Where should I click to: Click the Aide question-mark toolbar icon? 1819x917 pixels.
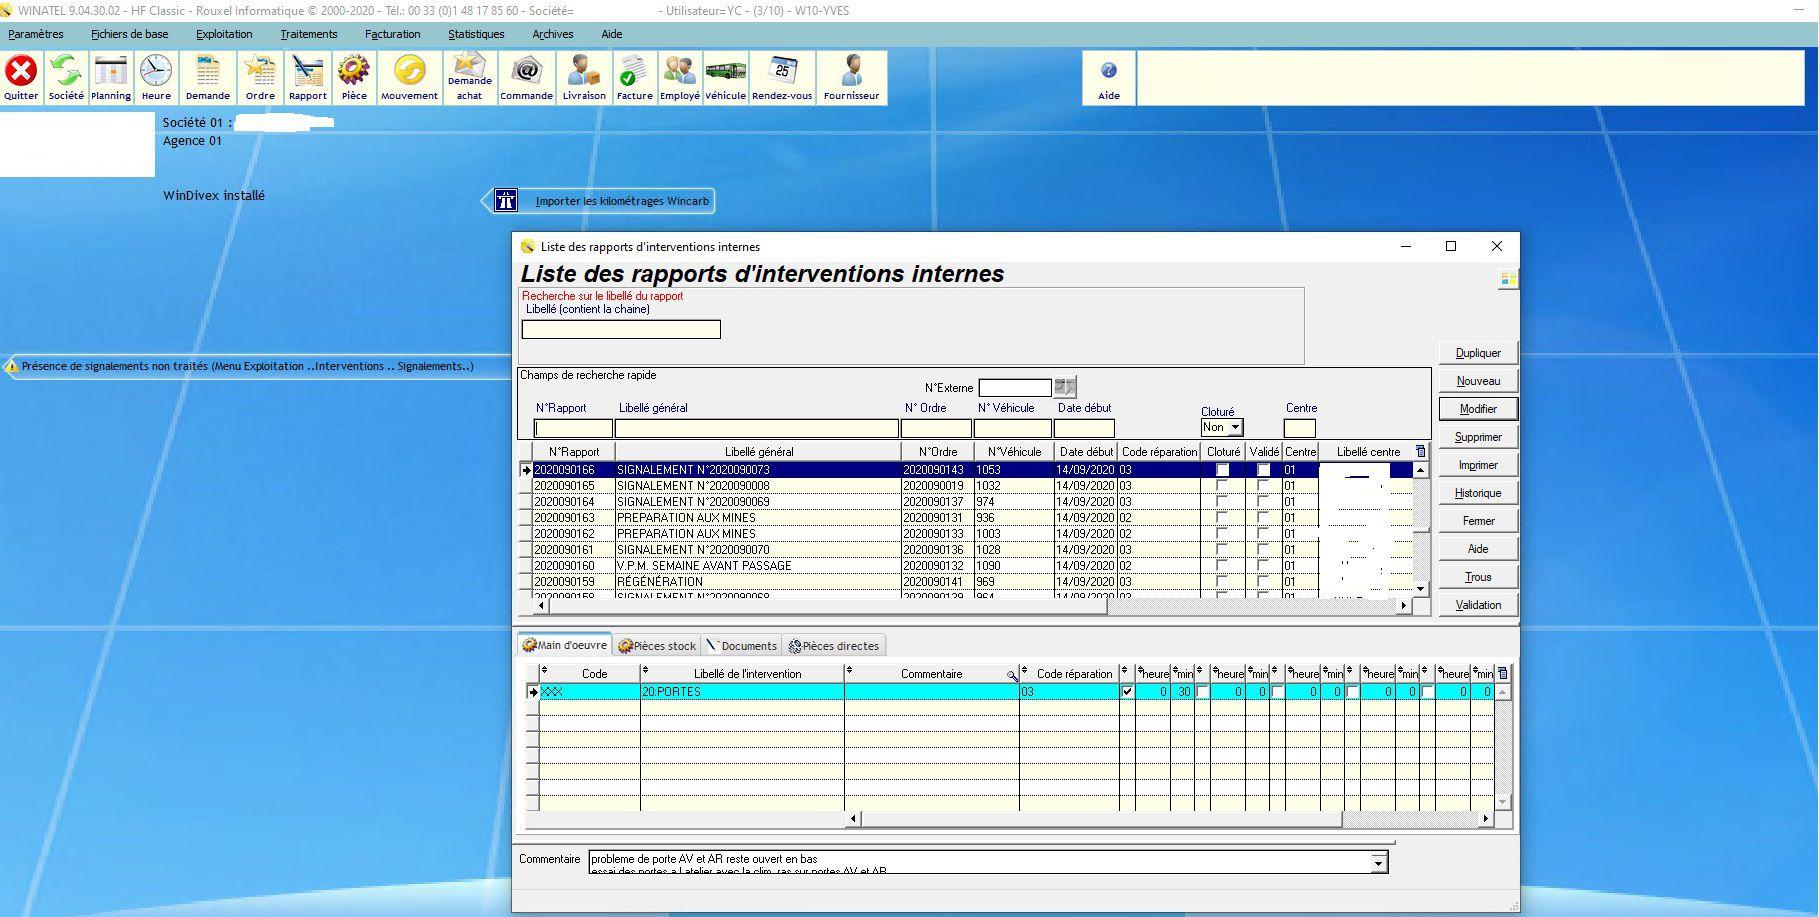tap(1109, 78)
